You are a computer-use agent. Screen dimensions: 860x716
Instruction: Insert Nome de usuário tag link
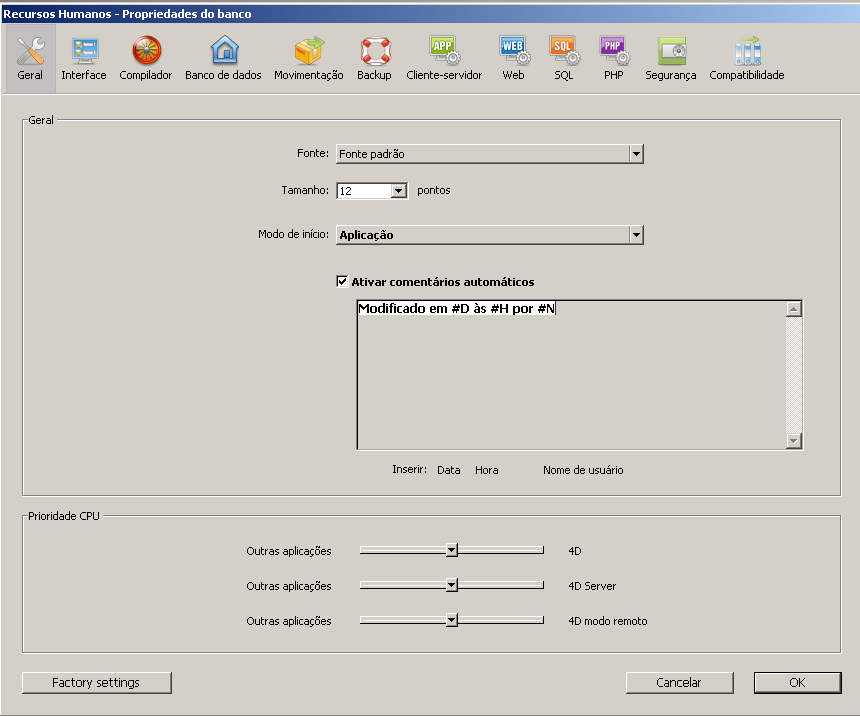(583, 470)
